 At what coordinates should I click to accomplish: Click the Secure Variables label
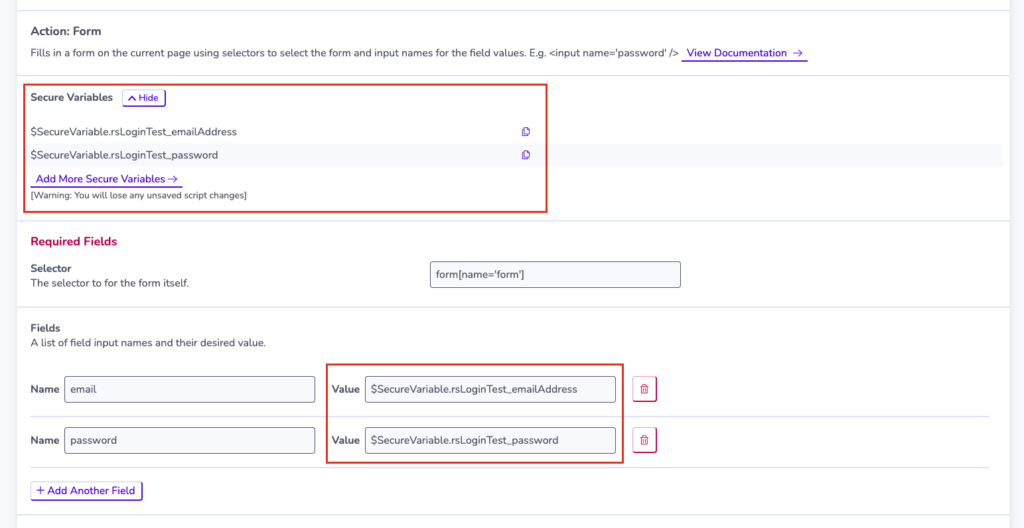click(72, 97)
